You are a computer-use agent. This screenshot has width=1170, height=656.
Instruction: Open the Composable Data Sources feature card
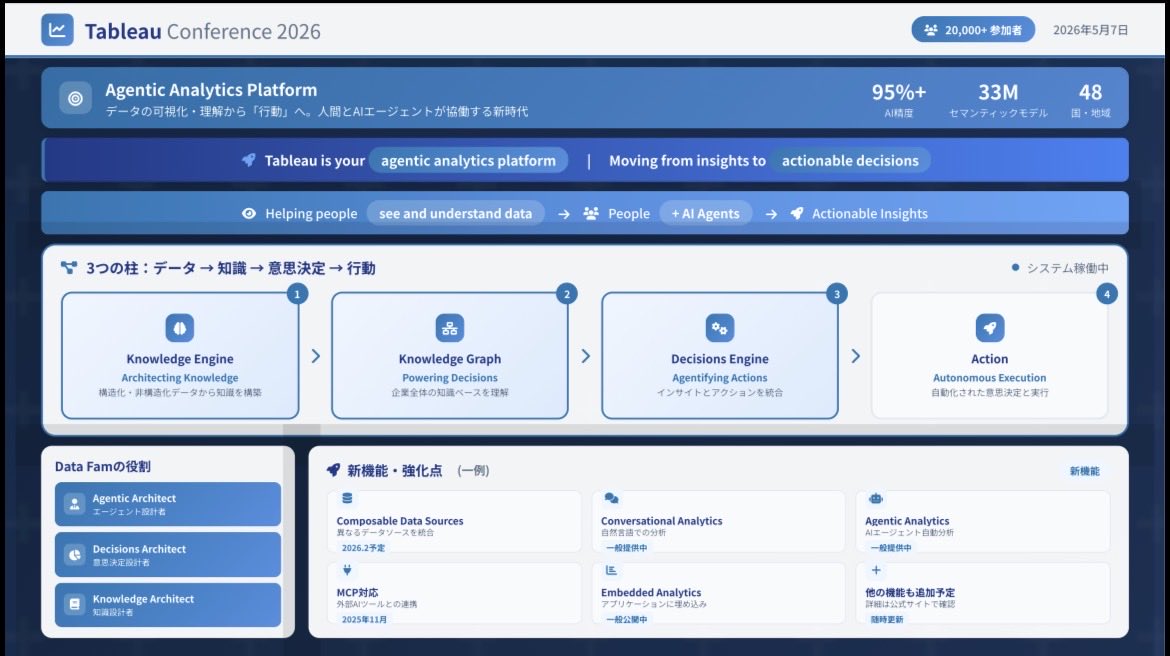454,522
